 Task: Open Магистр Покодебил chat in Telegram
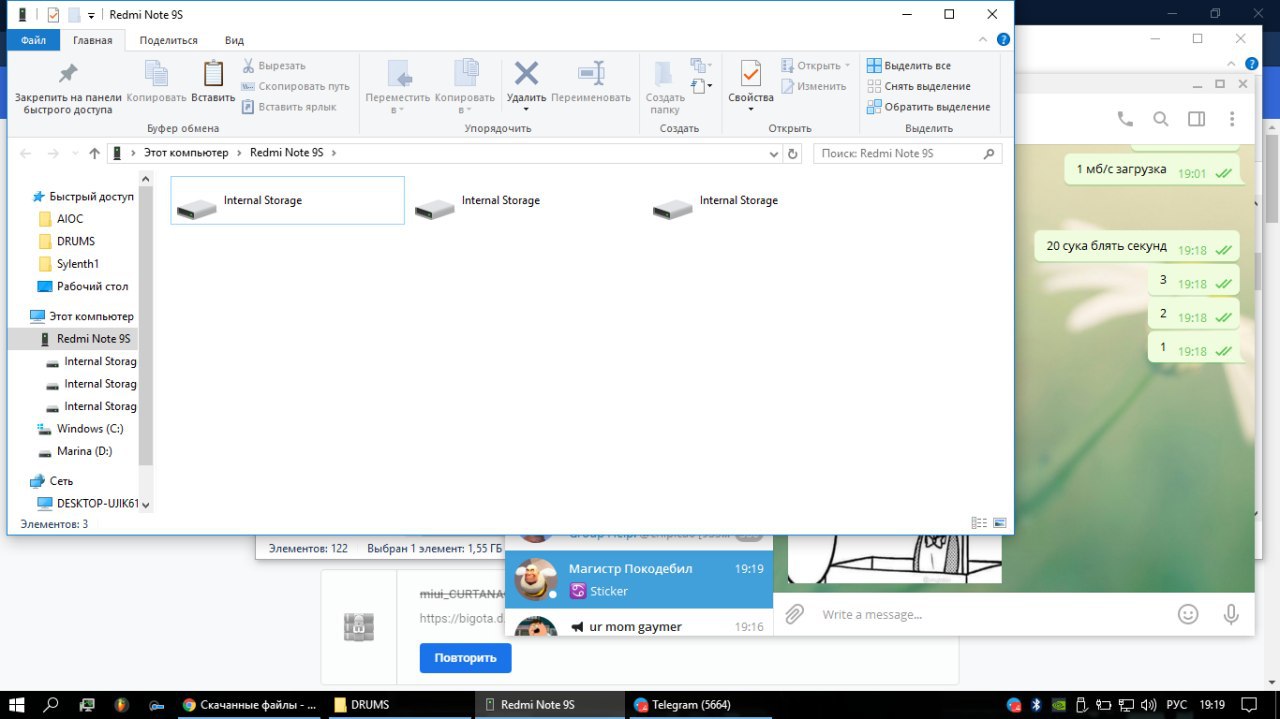[639, 579]
